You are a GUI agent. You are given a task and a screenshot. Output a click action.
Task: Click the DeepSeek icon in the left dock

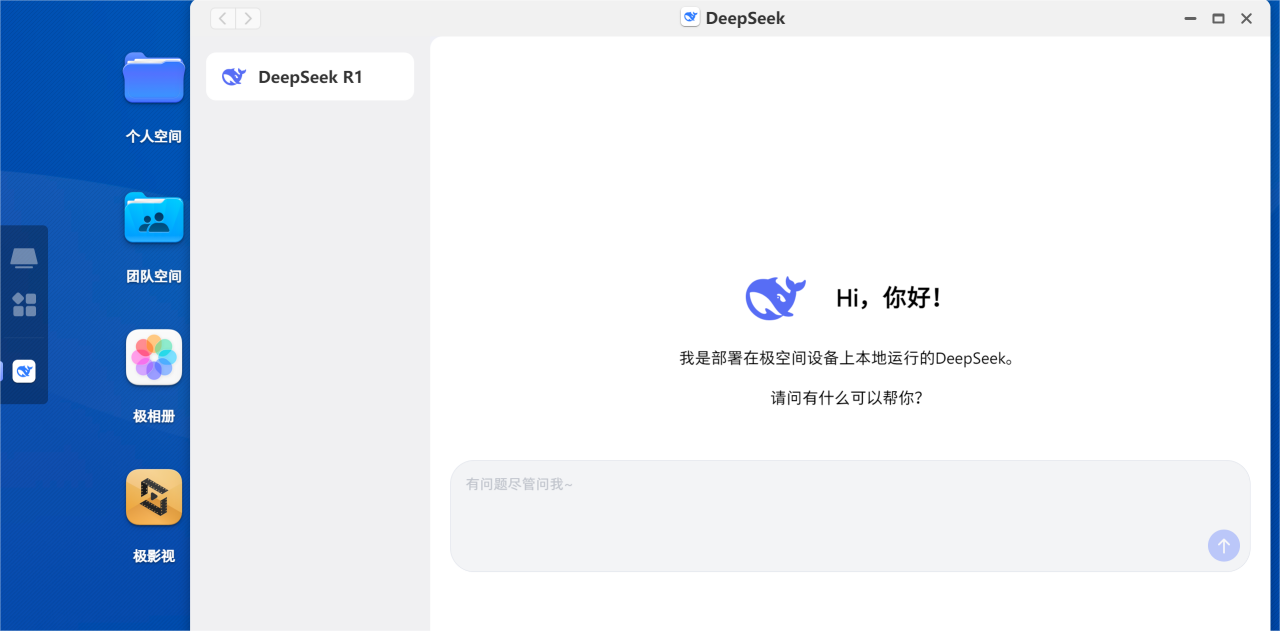tap(24, 371)
